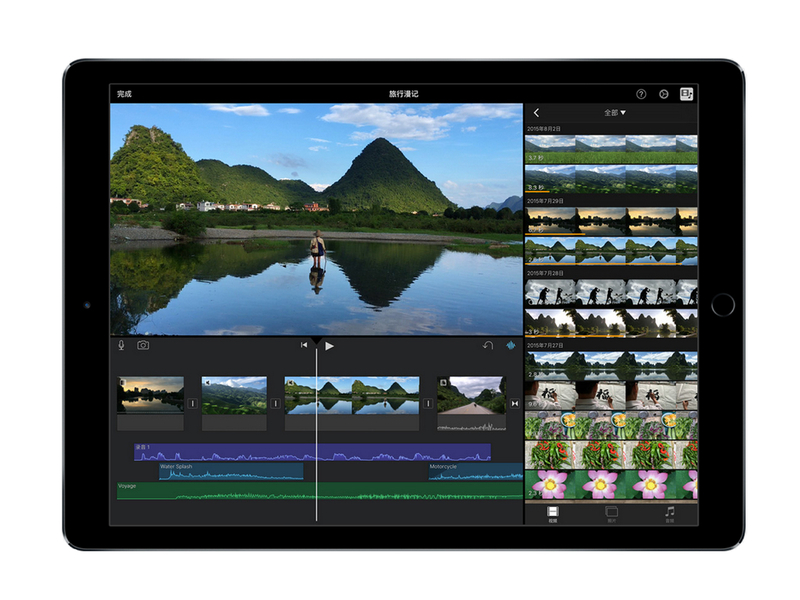Open transition after mountain reflection clip
The width and height of the screenshot is (800, 600).
coord(428,404)
